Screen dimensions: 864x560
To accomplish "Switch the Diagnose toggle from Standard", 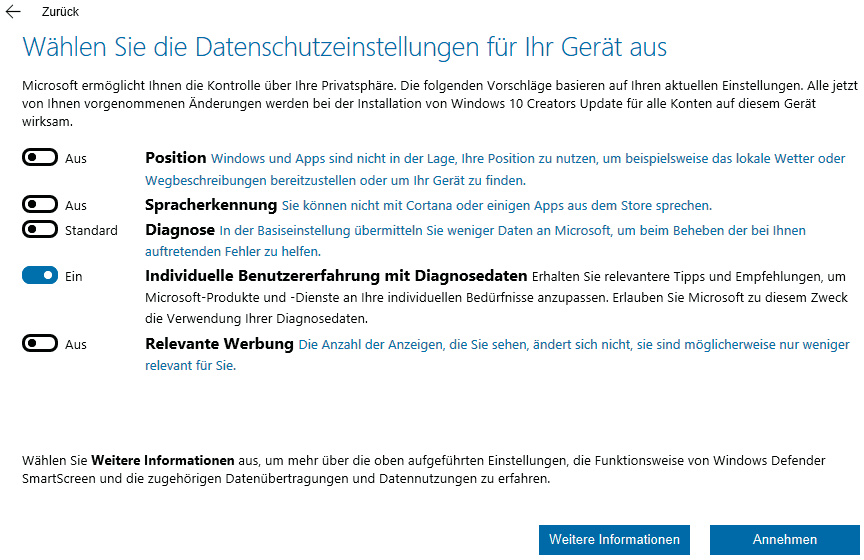I will click(x=40, y=230).
